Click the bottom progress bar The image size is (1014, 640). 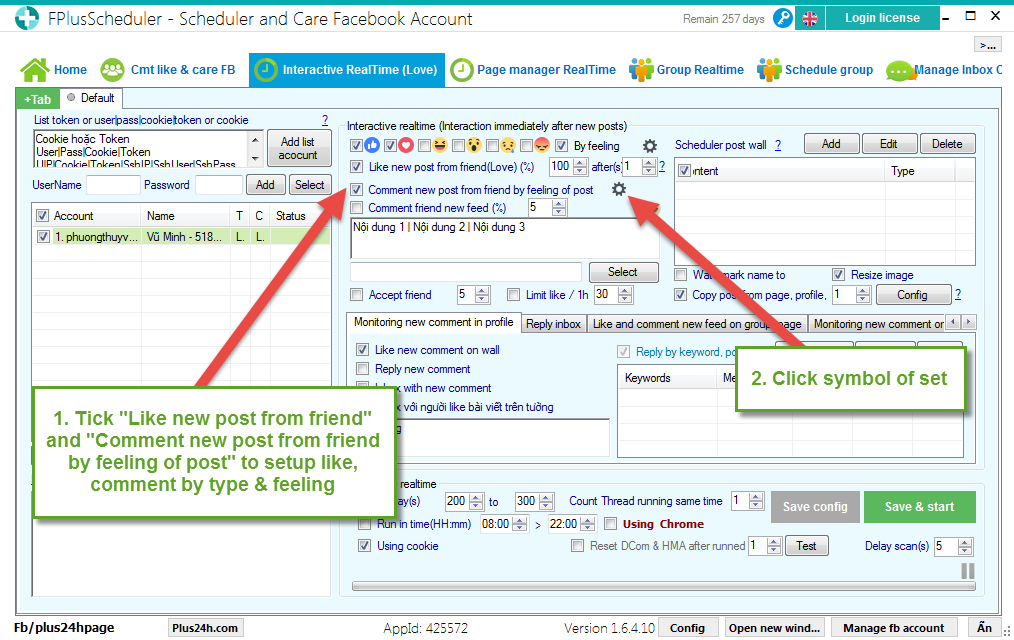(663, 586)
